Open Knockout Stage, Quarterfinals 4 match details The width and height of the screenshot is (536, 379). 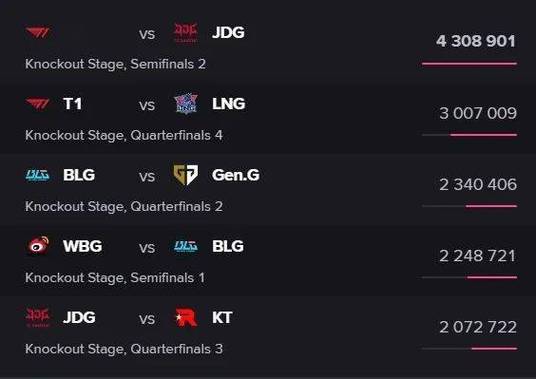pyautogui.click(x=124, y=135)
